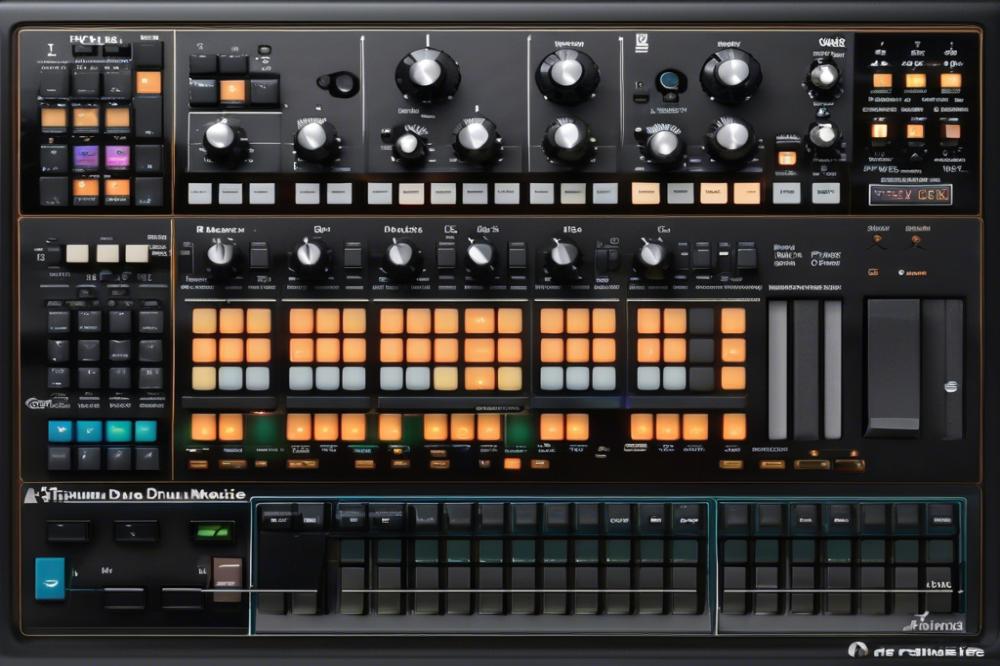Click the large knob under the "Beeby" label
1000x666 pixels.
point(731,75)
